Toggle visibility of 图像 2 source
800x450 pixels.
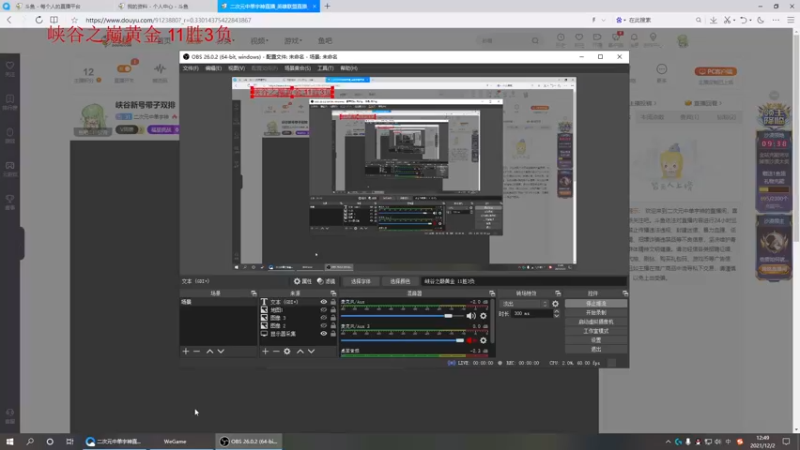point(323,326)
